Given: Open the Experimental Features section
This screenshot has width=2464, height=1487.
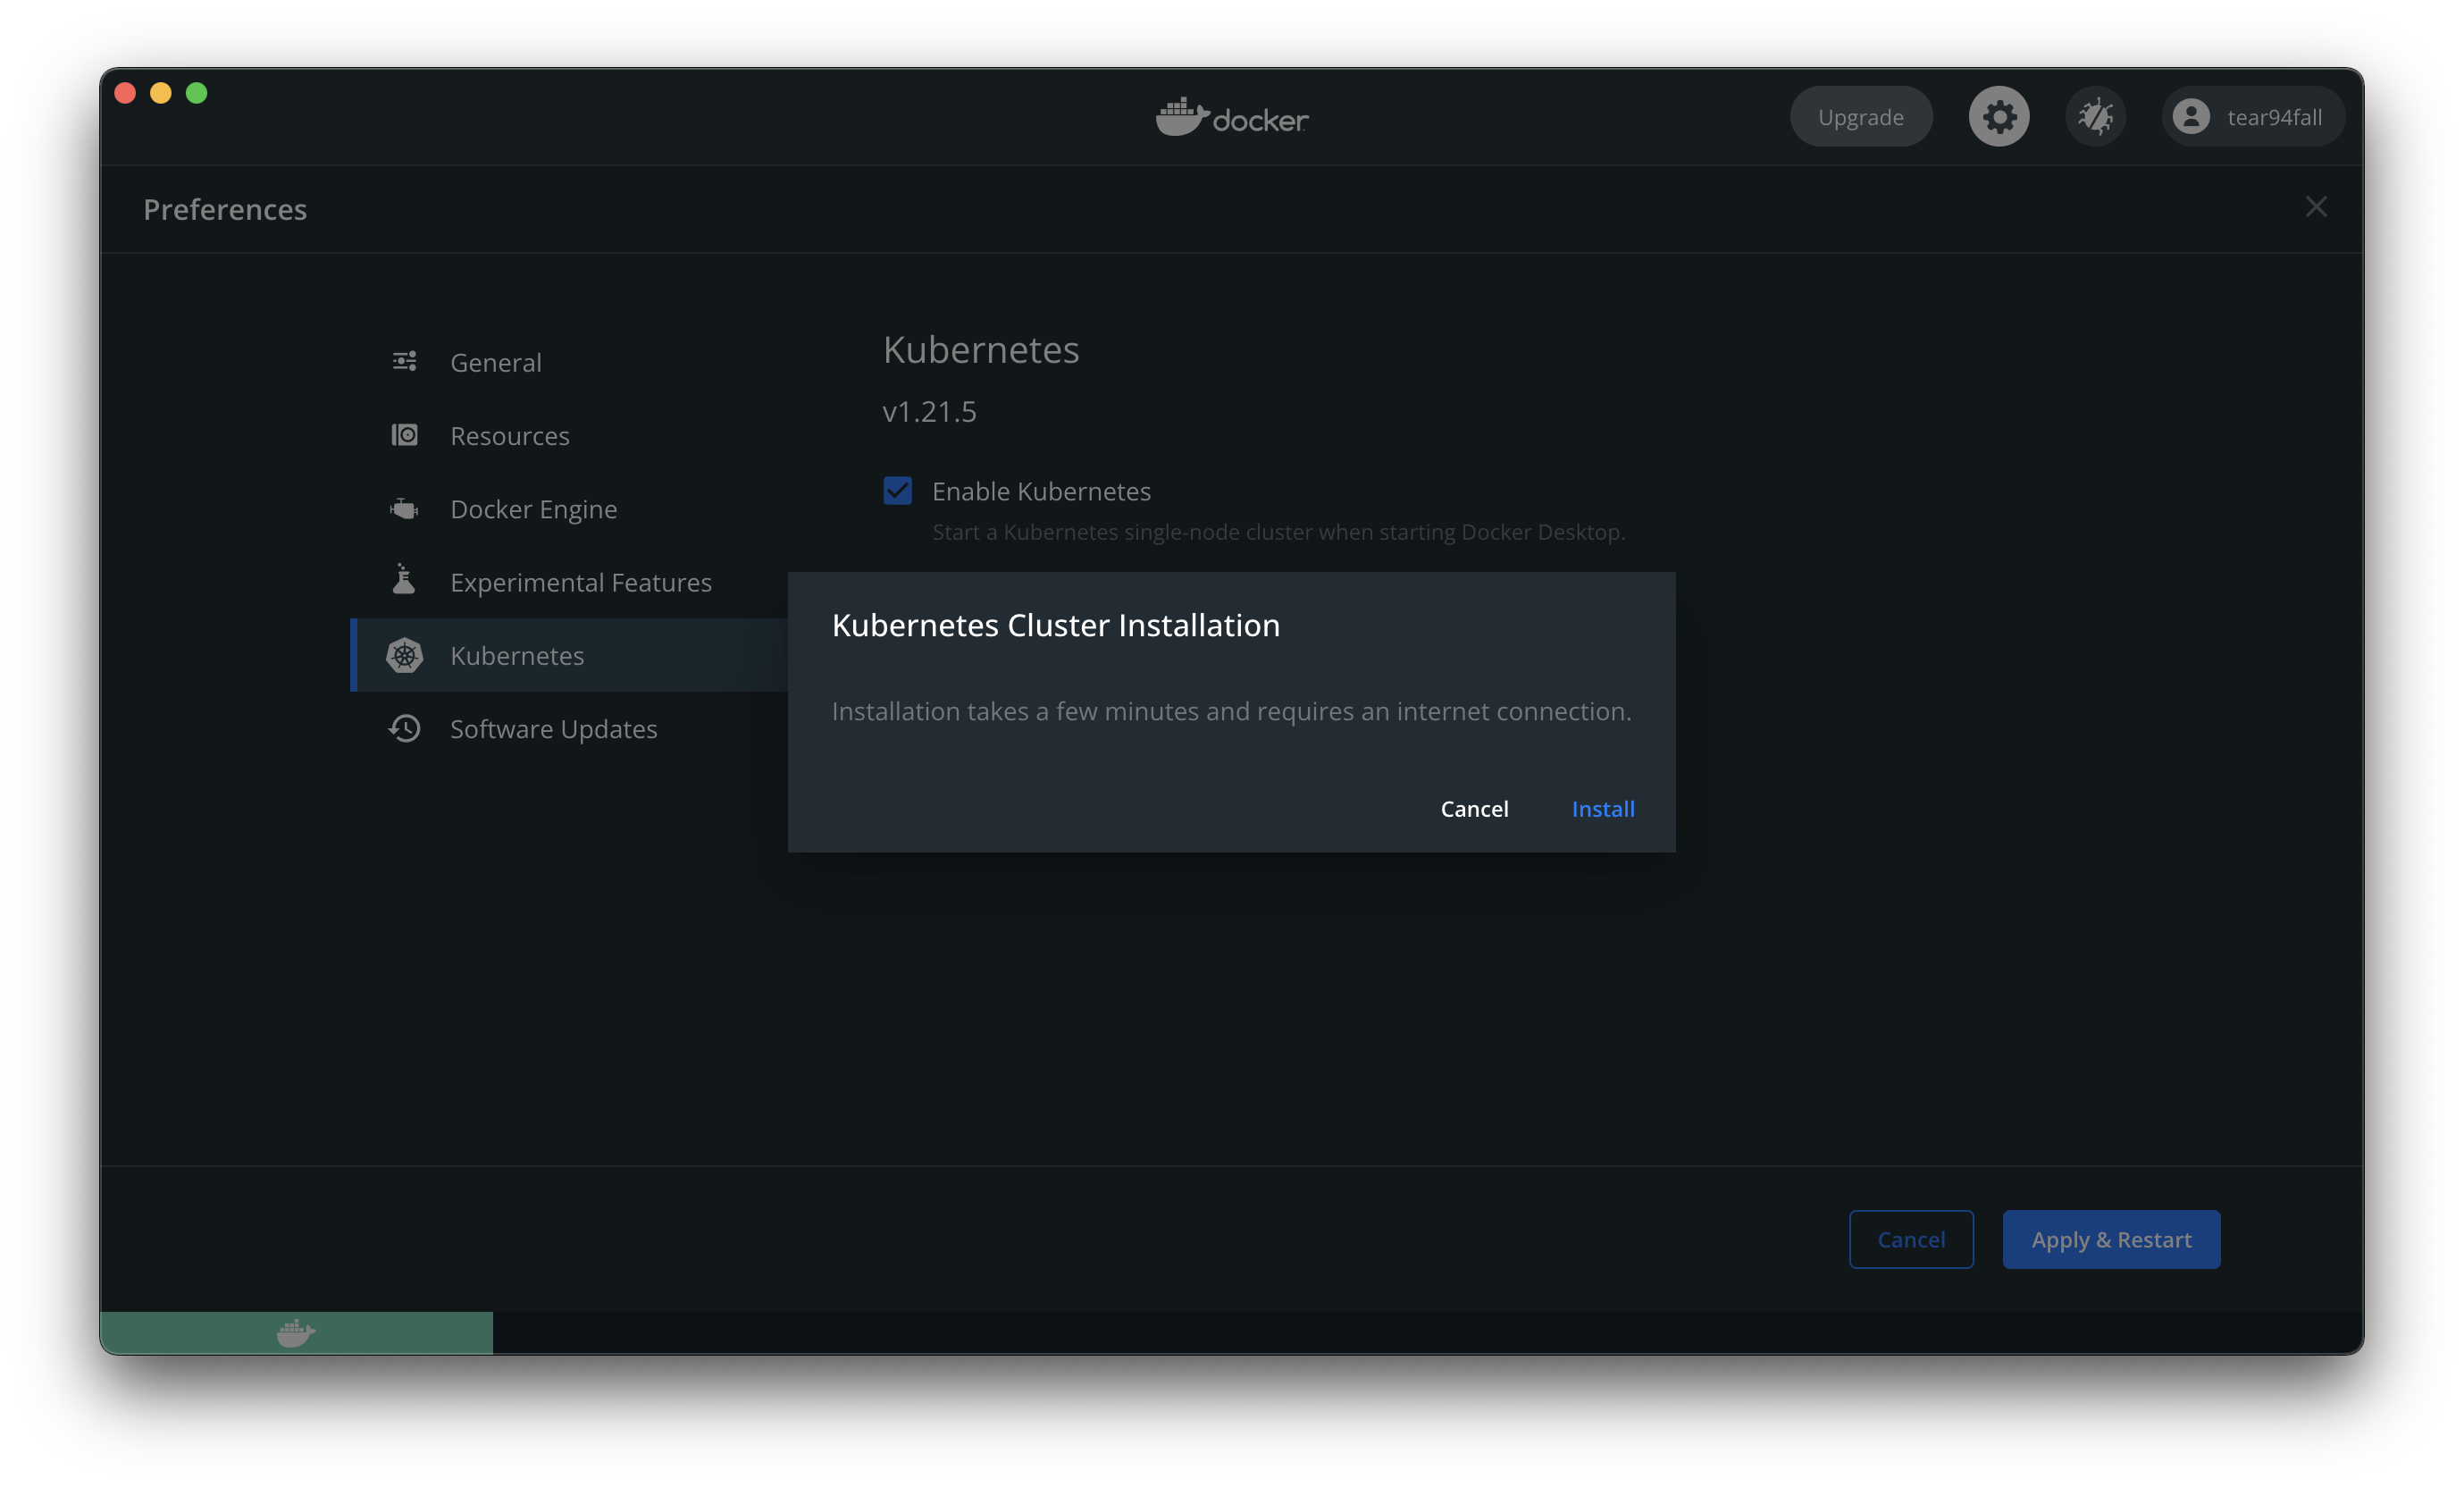Looking at the screenshot, I should tap(580, 582).
